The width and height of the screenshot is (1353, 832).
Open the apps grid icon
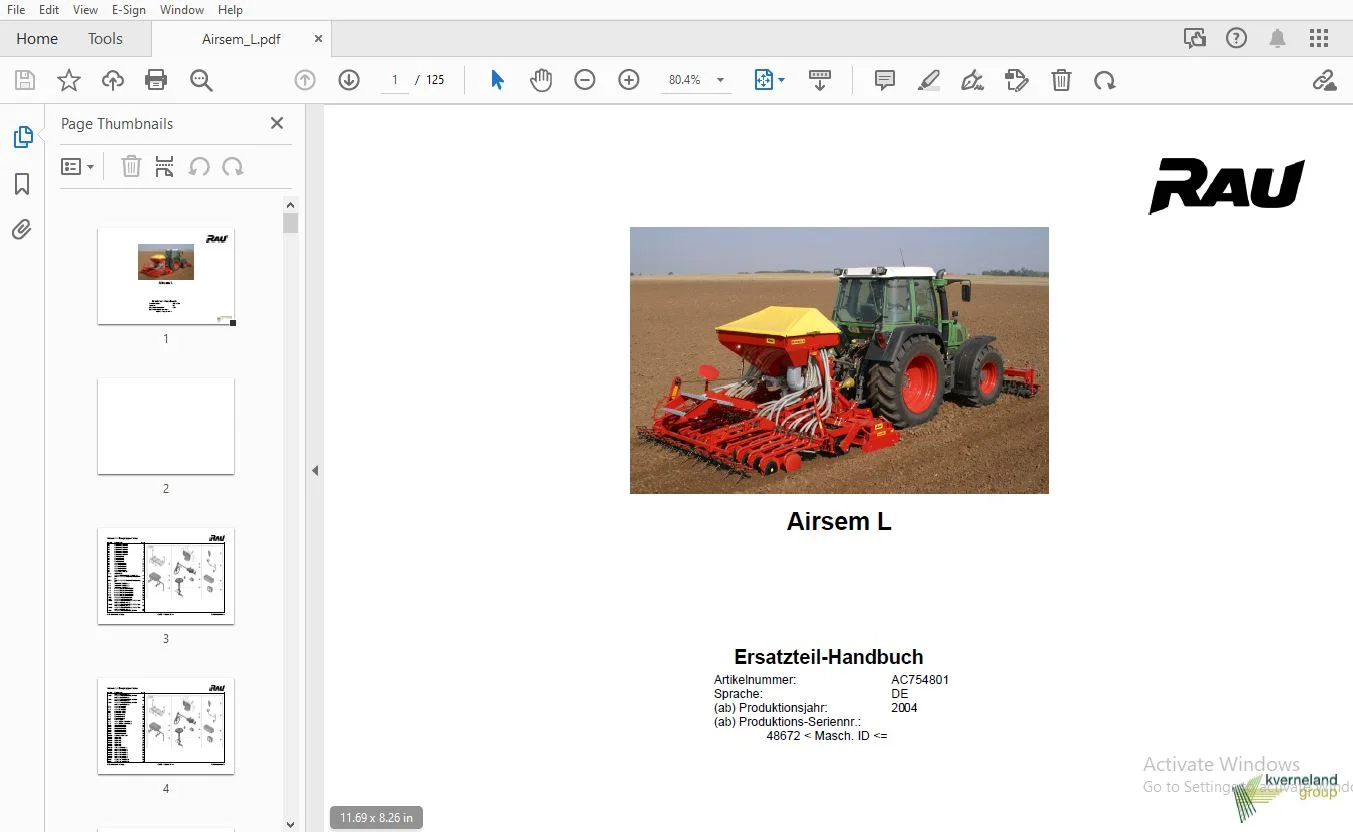[x=1319, y=38]
